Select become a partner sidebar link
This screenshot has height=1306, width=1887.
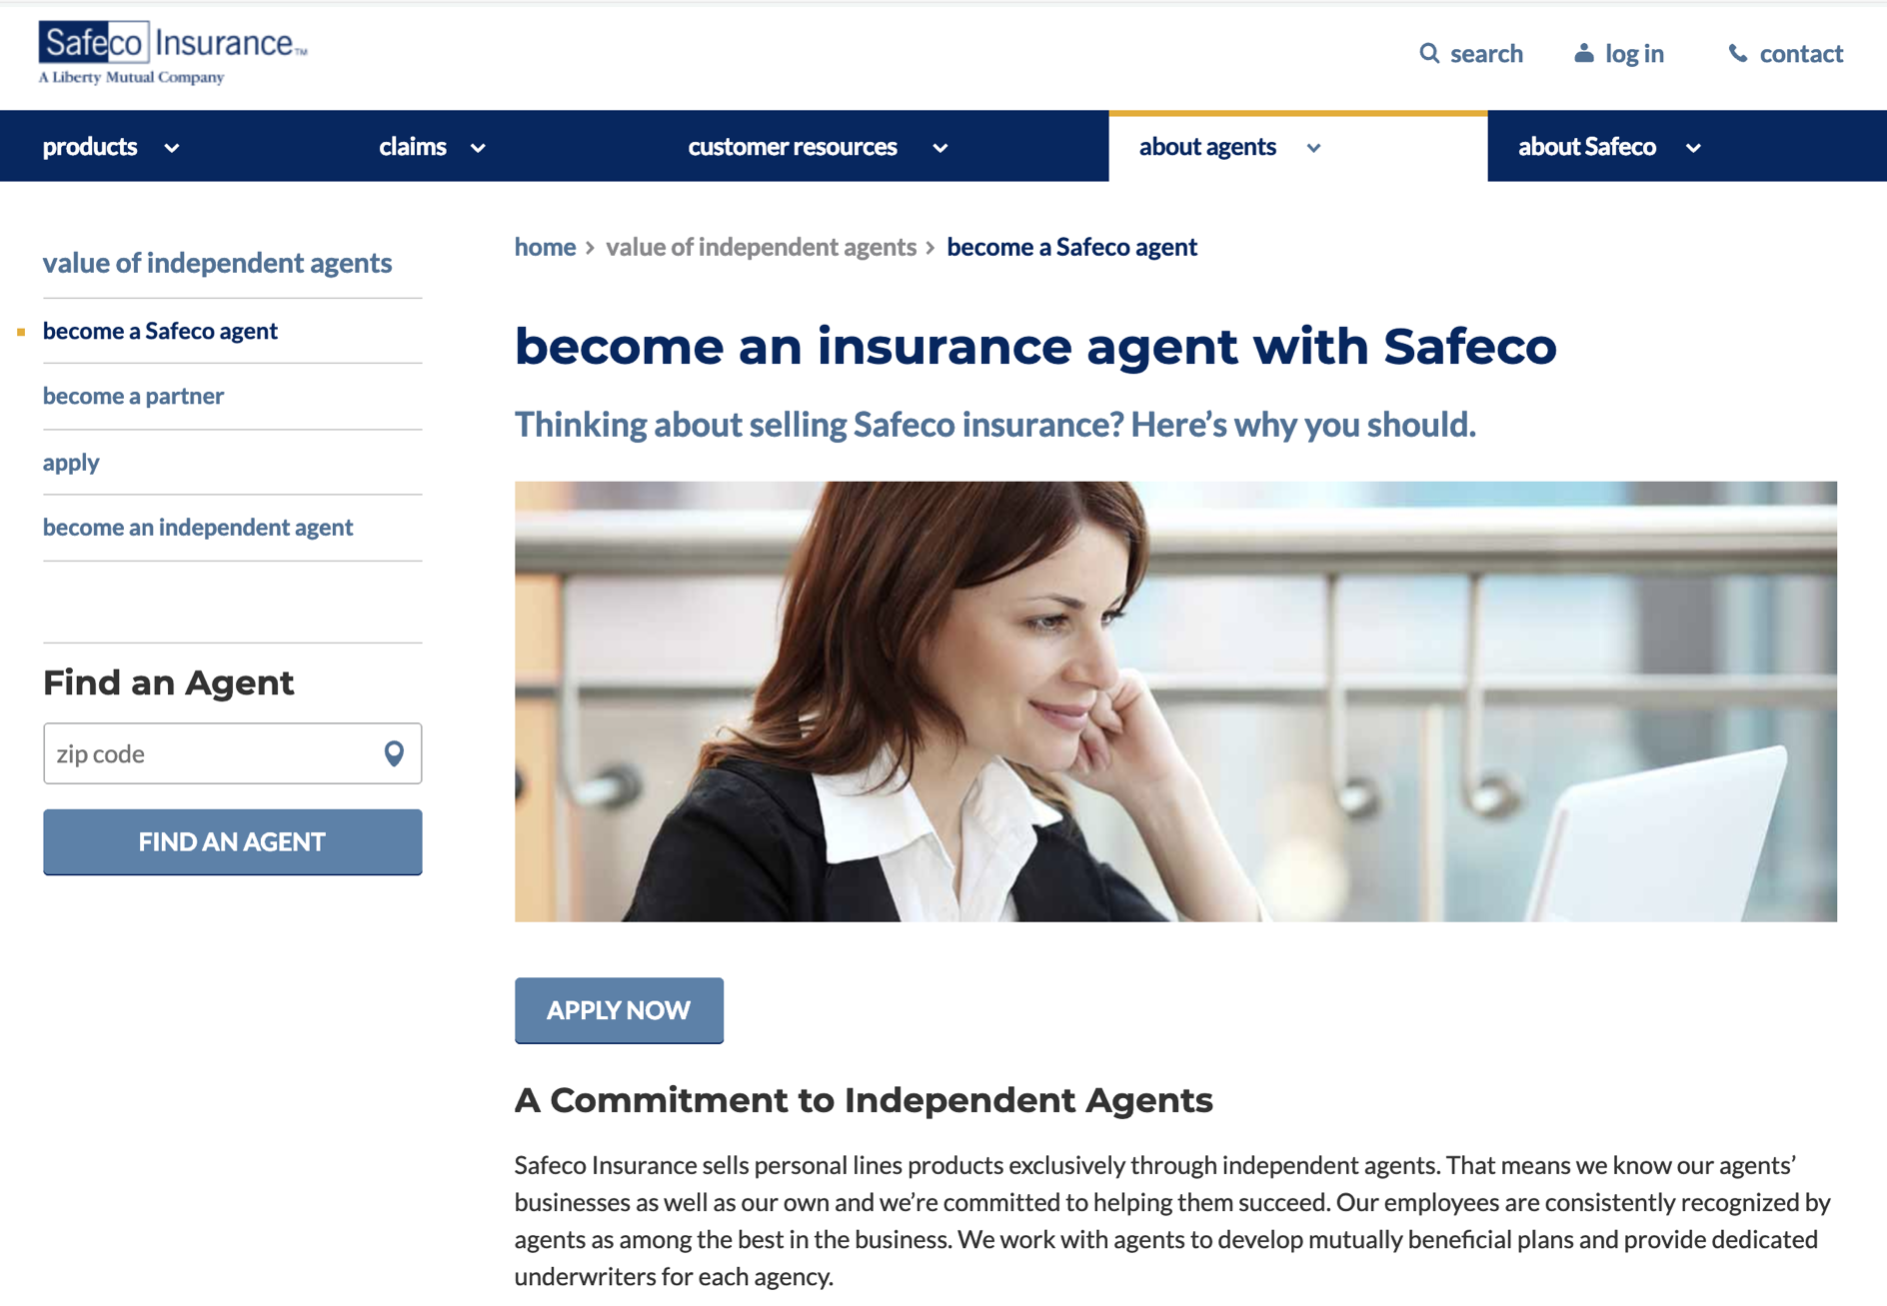[133, 395]
